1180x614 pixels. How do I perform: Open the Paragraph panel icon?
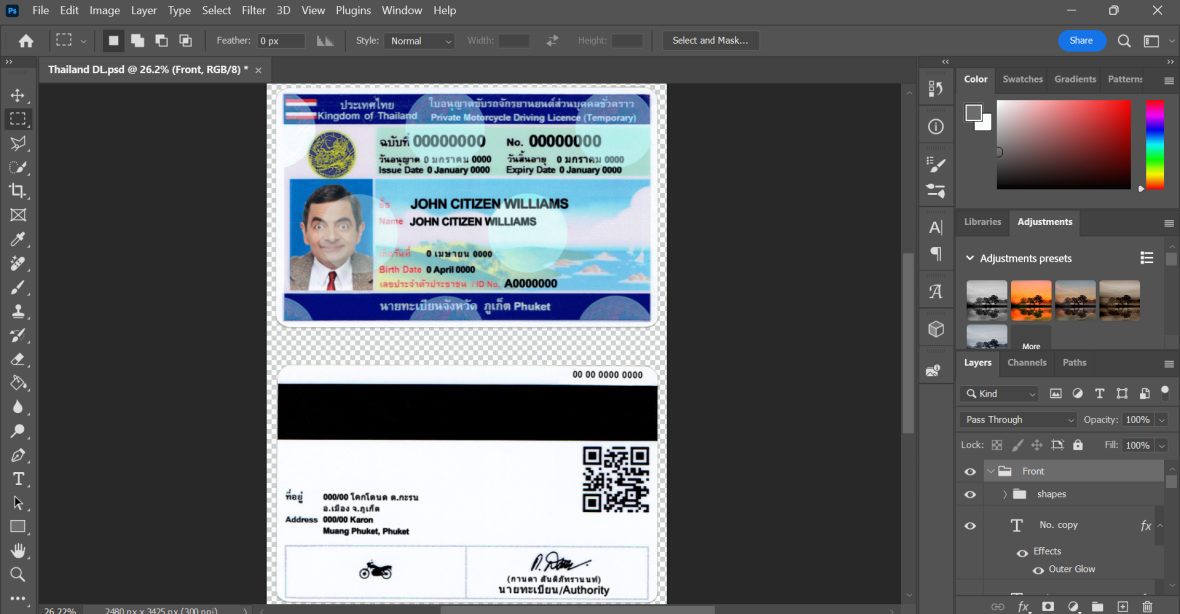point(935,255)
